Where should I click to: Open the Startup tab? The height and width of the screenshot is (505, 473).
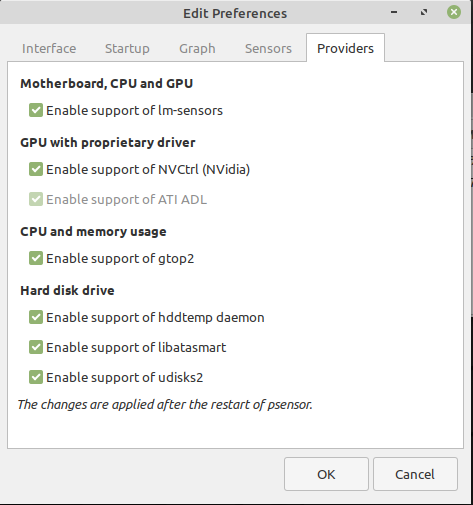(127, 49)
